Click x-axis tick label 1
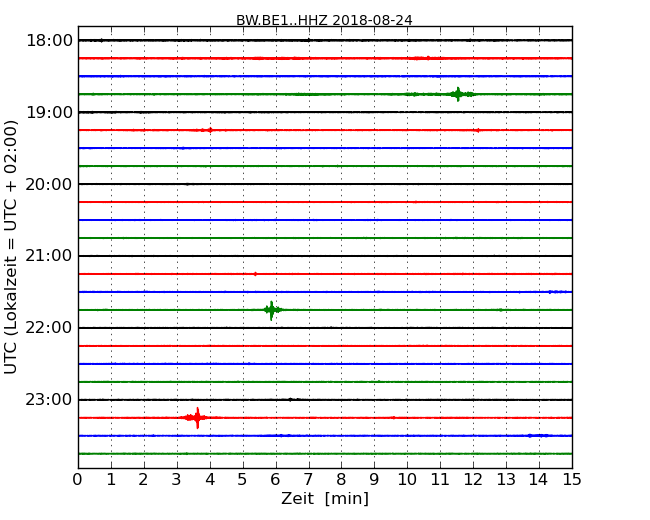Screen dimensions: 650x520 coord(111,480)
